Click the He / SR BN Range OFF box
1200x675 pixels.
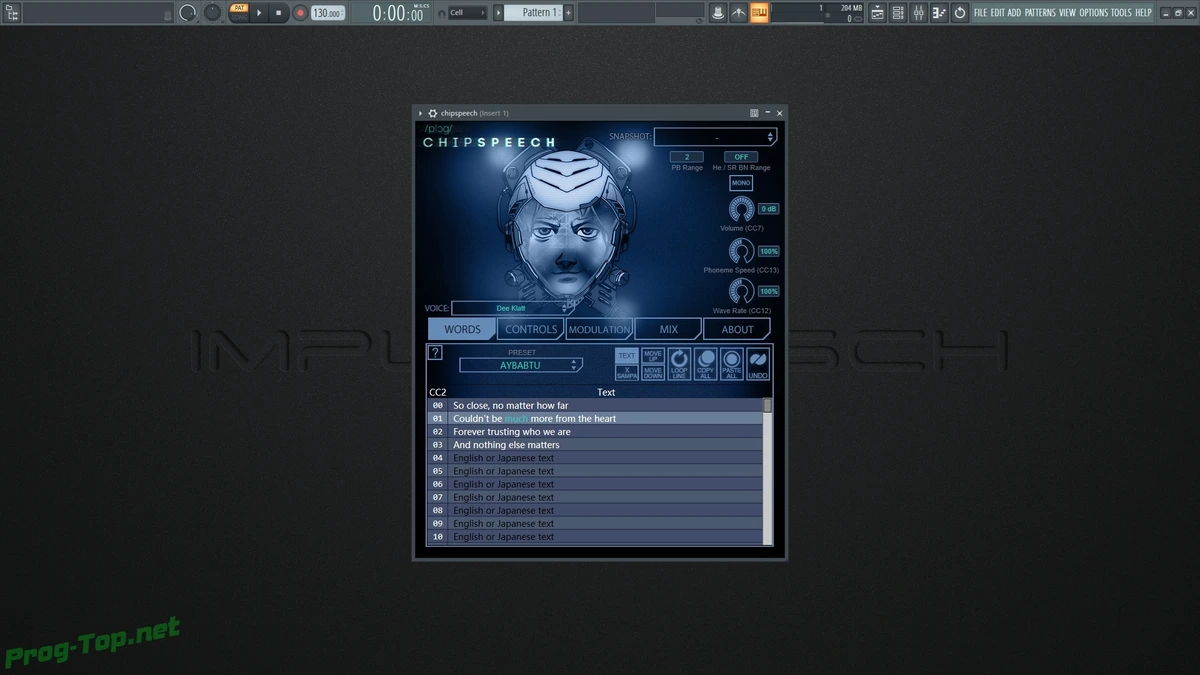pos(741,157)
